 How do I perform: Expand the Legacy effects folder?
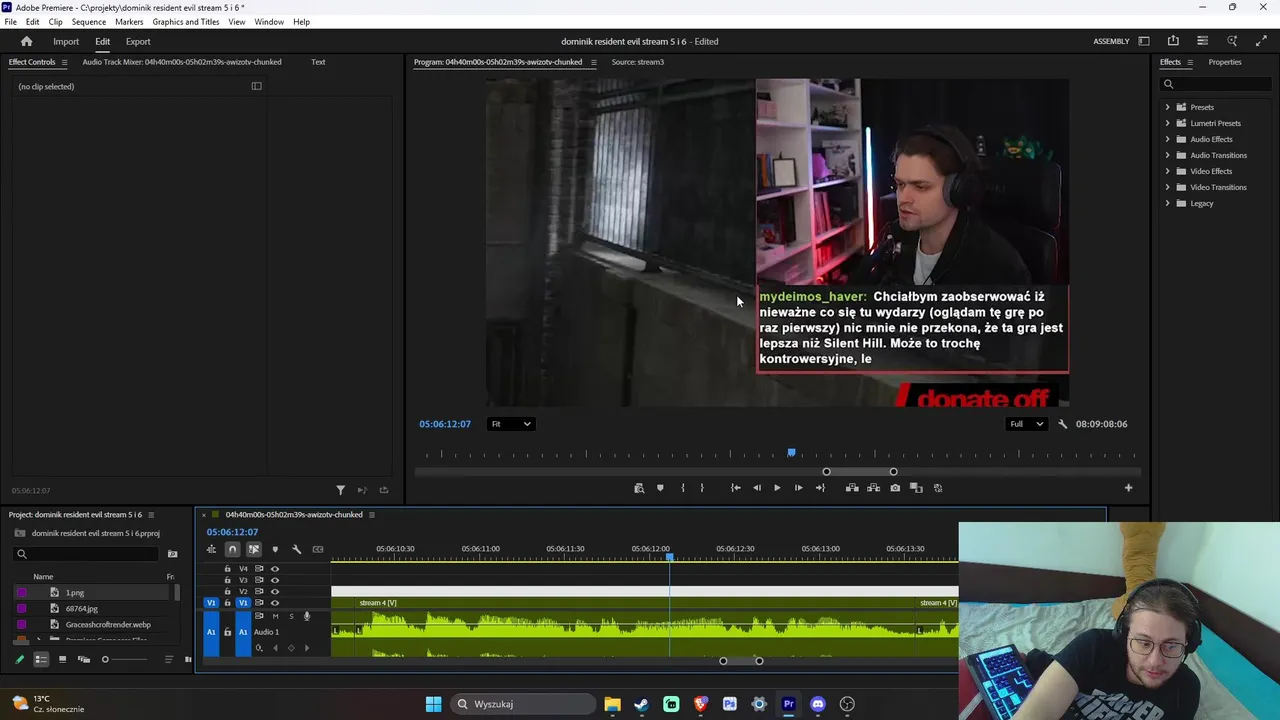point(1167,203)
